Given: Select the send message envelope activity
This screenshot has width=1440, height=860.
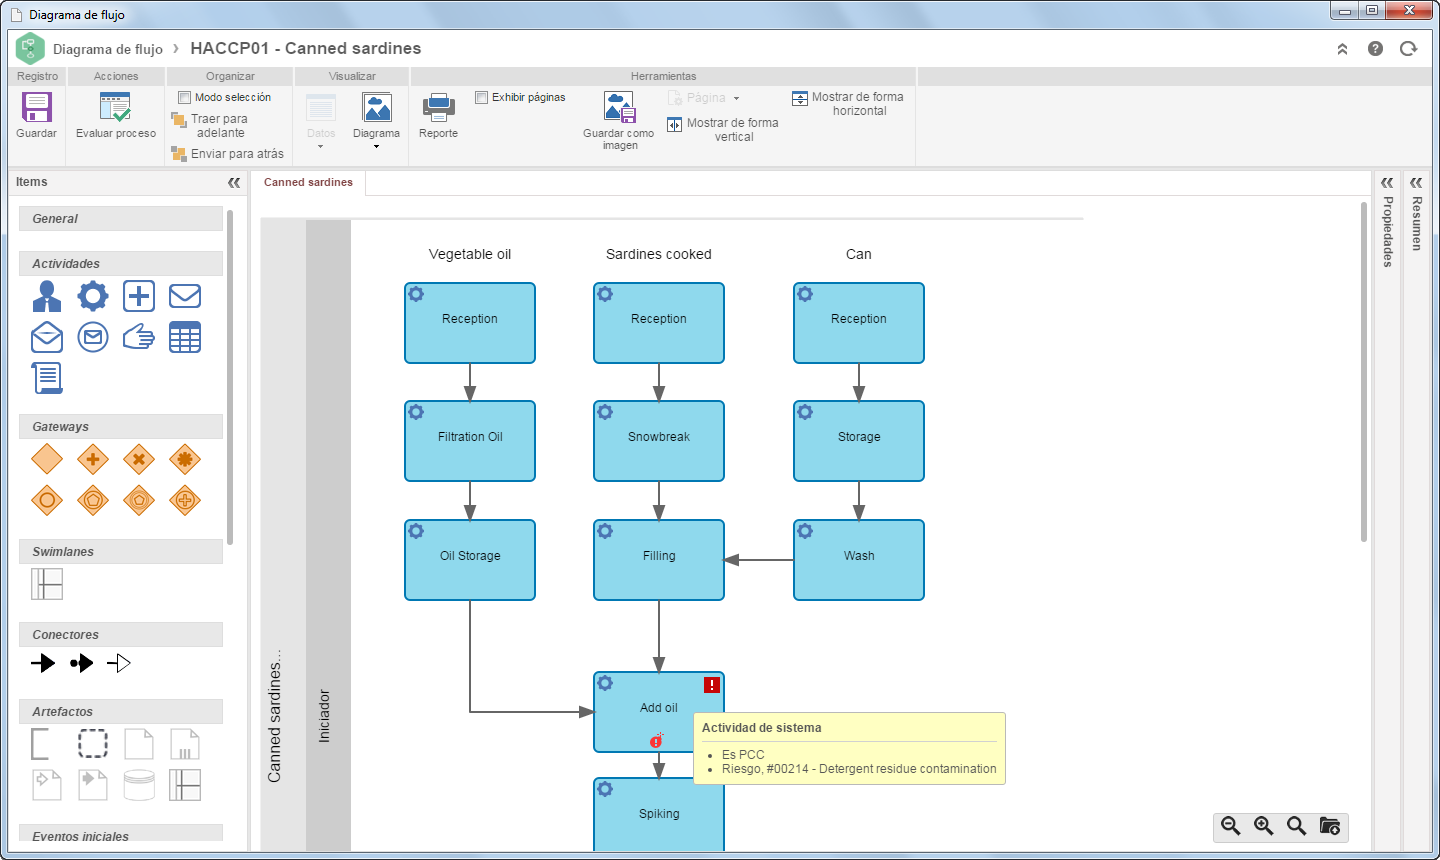Looking at the screenshot, I should coord(185,296).
